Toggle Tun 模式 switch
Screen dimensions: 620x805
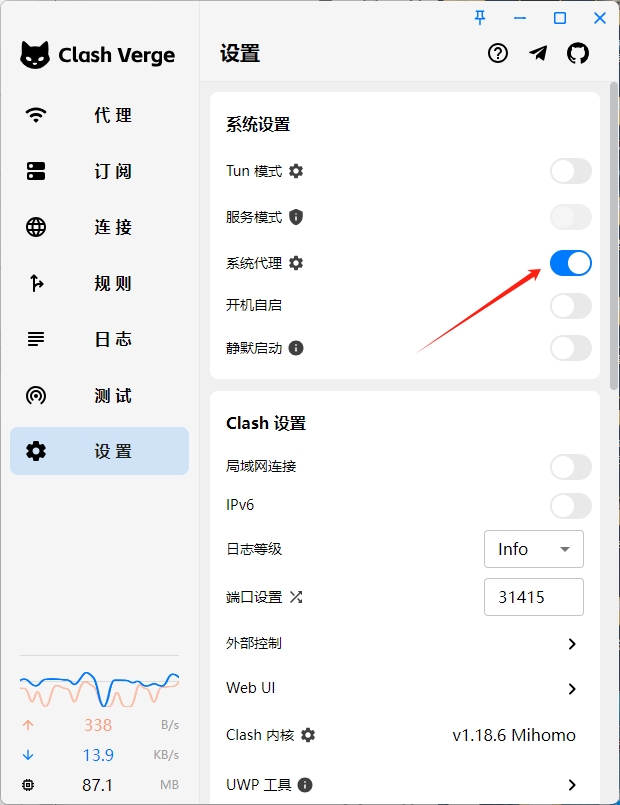pos(571,171)
